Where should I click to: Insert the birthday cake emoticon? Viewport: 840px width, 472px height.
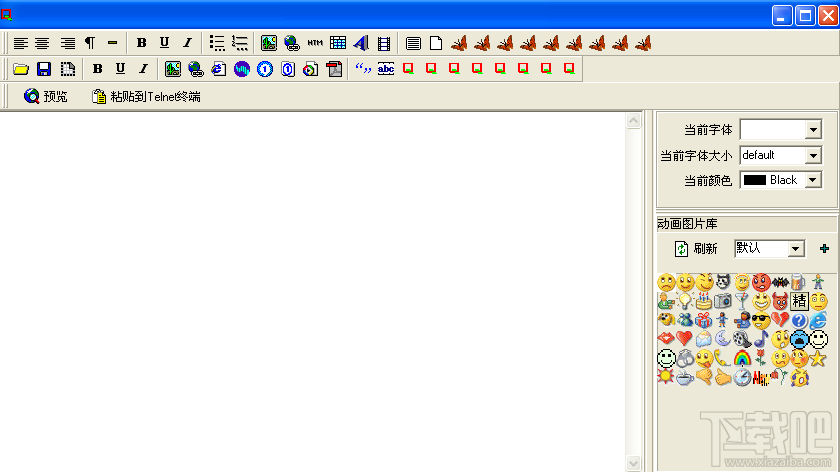[x=704, y=301]
